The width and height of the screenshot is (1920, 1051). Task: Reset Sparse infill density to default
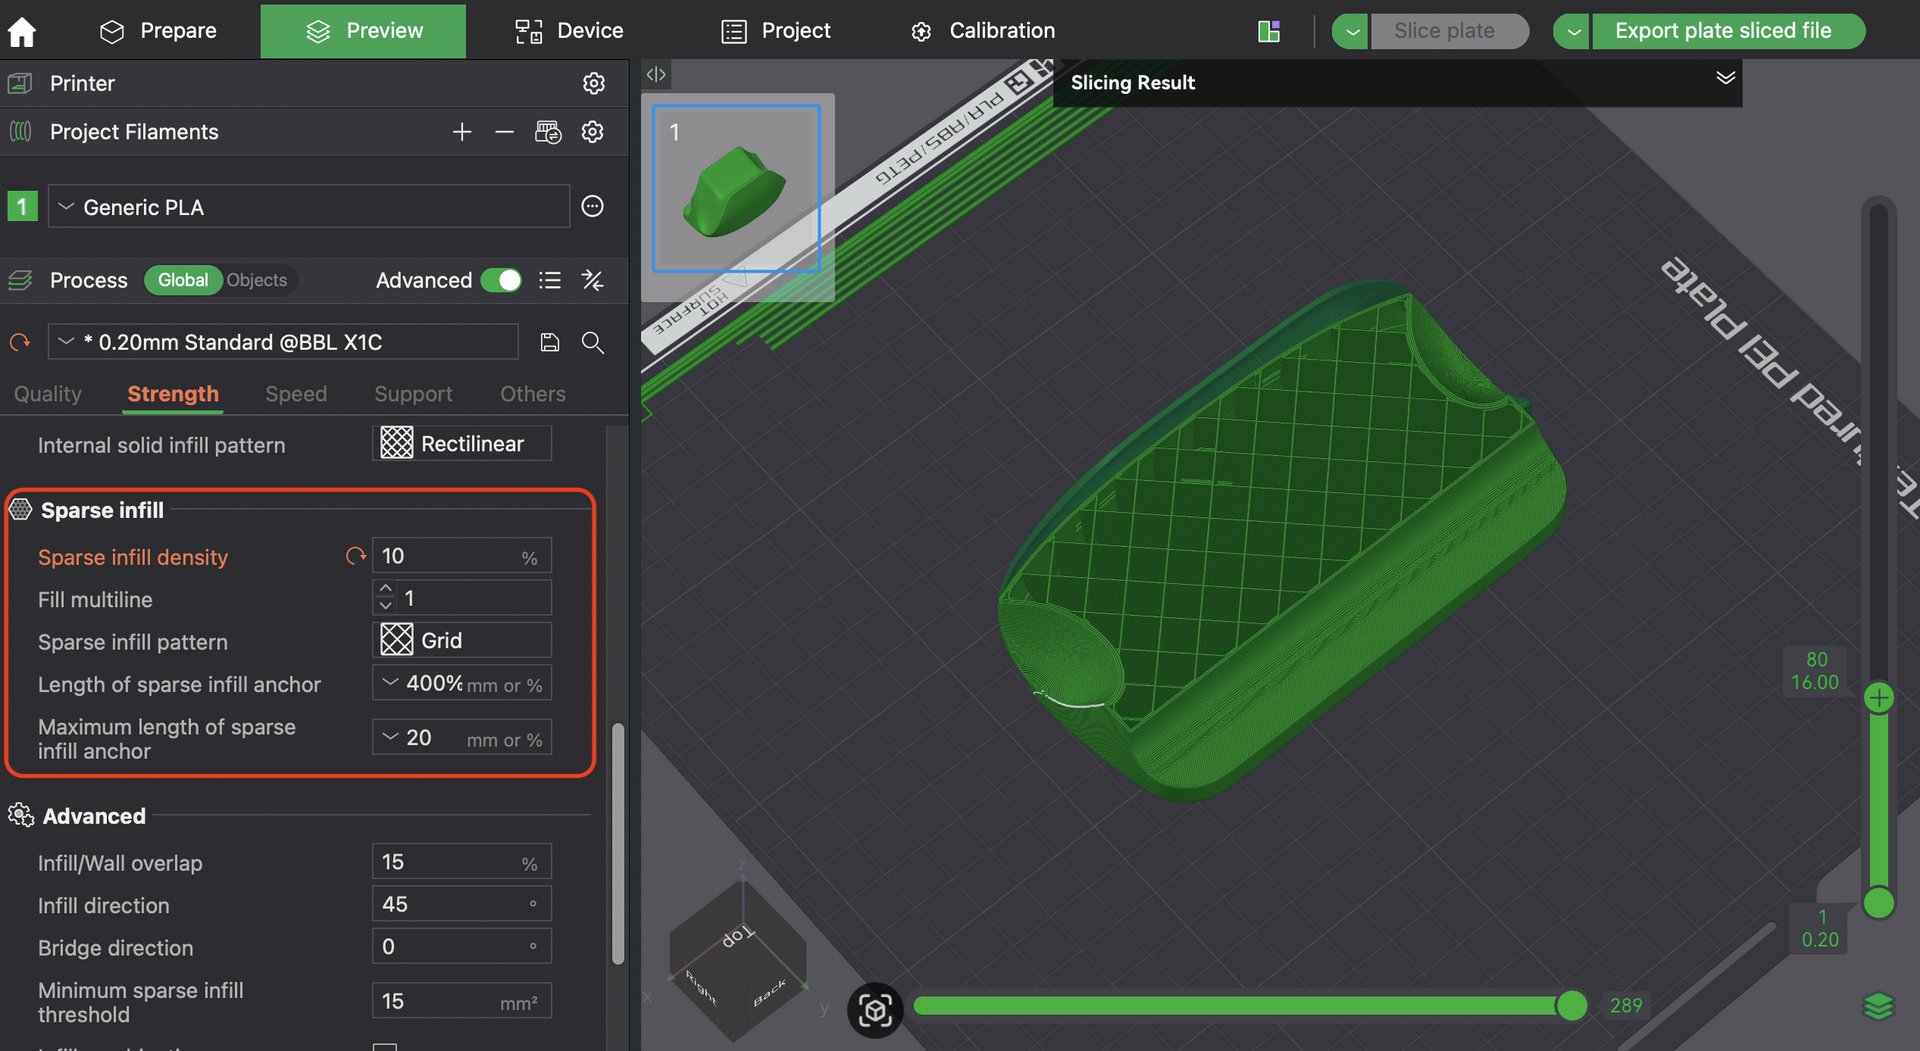point(355,556)
